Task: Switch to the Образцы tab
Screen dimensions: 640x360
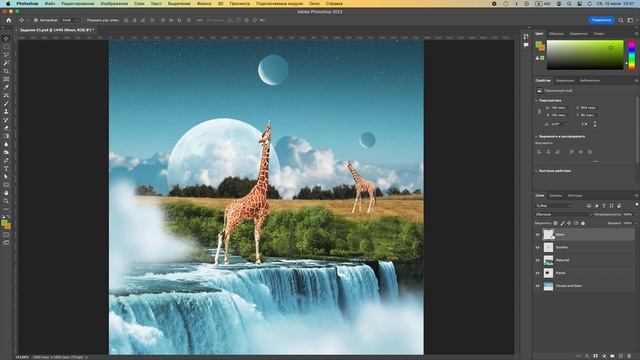Action: [x=556, y=34]
